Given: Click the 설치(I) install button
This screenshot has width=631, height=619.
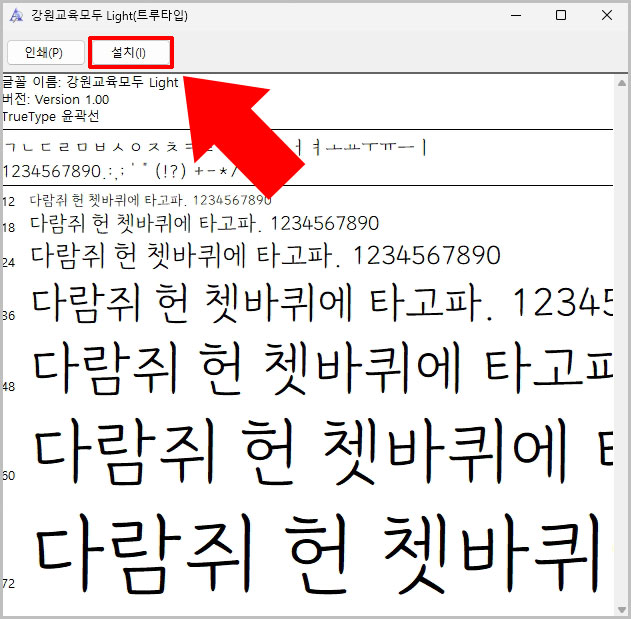Looking at the screenshot, I should 131,52.
